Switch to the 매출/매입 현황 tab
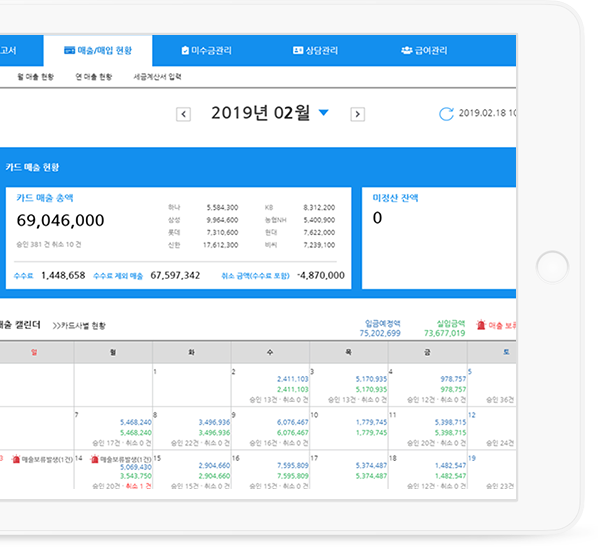598x558 pixels. [98, 50]
